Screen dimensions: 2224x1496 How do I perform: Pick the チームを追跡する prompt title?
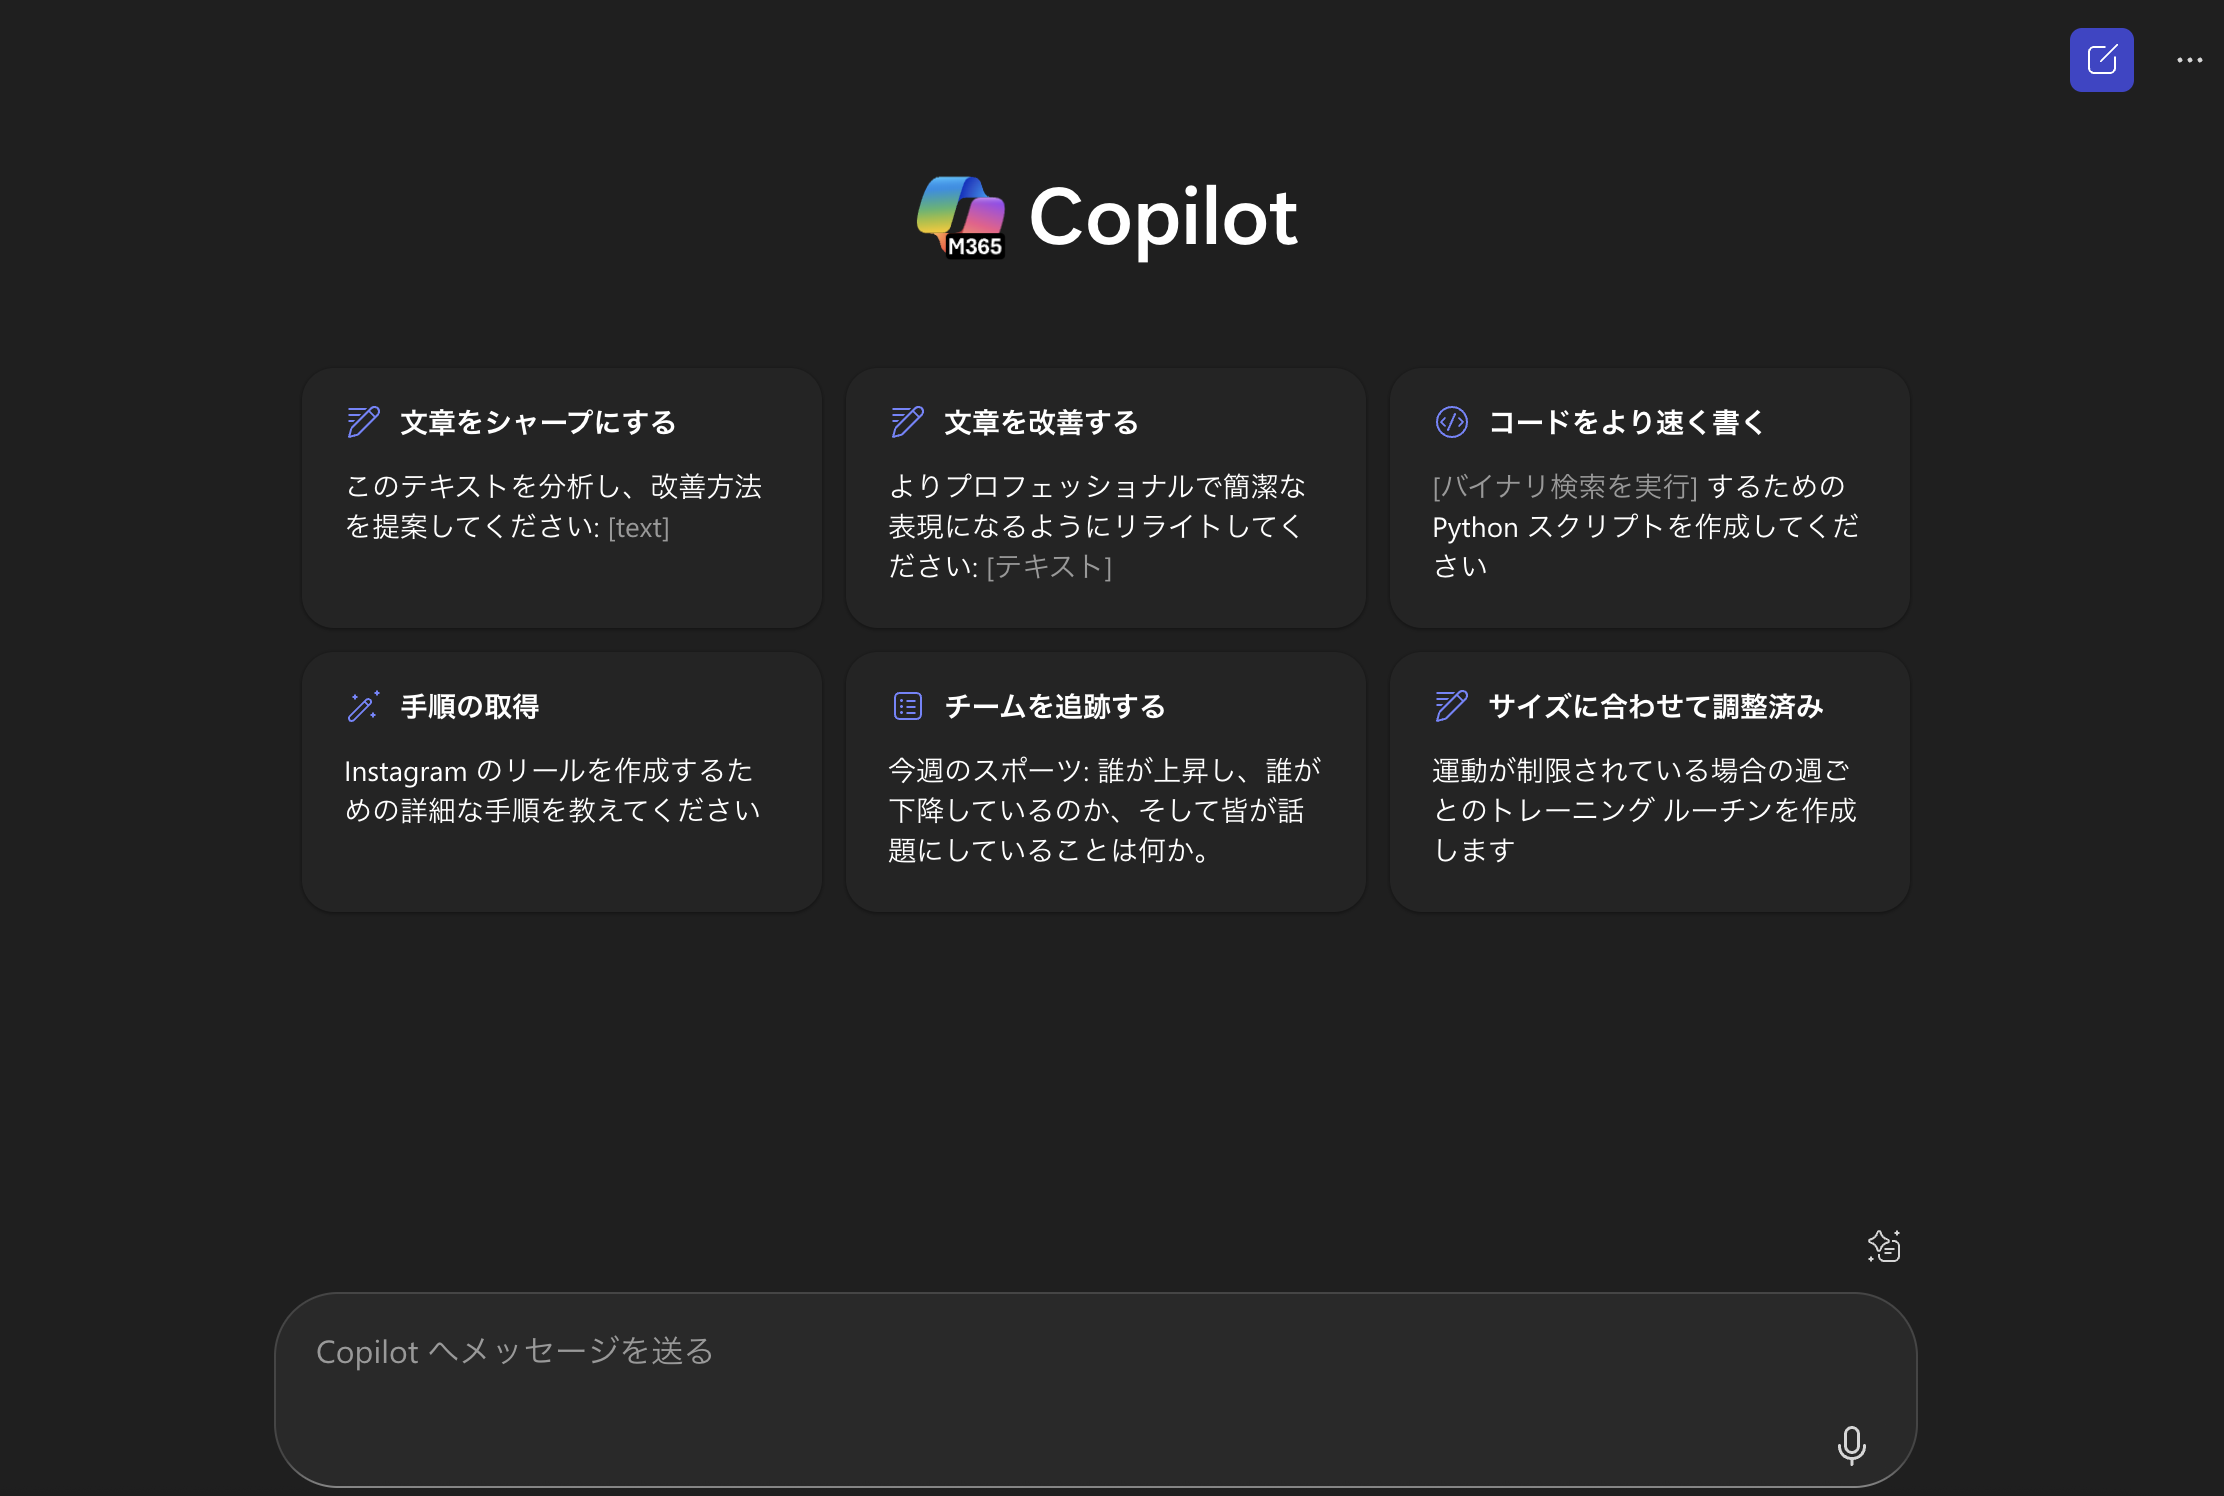tap(1055, 706)
